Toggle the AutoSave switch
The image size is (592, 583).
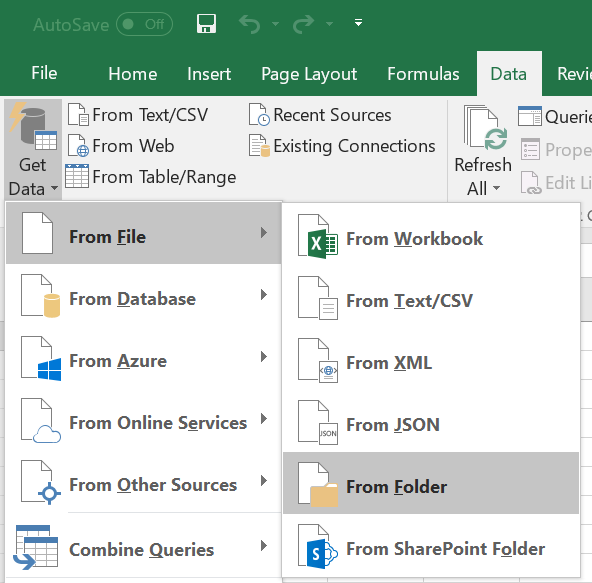pyautogui.click(x=145, y=24)
